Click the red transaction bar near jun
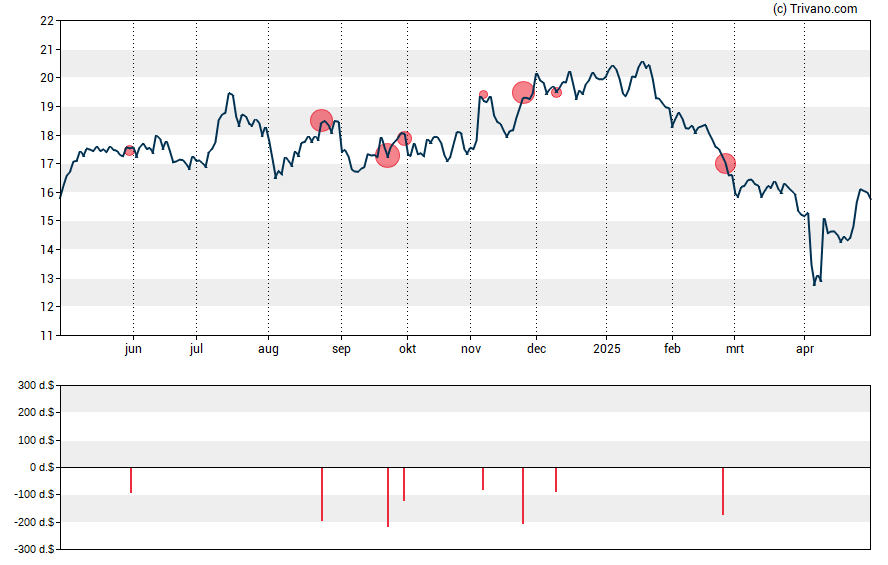 131,480
